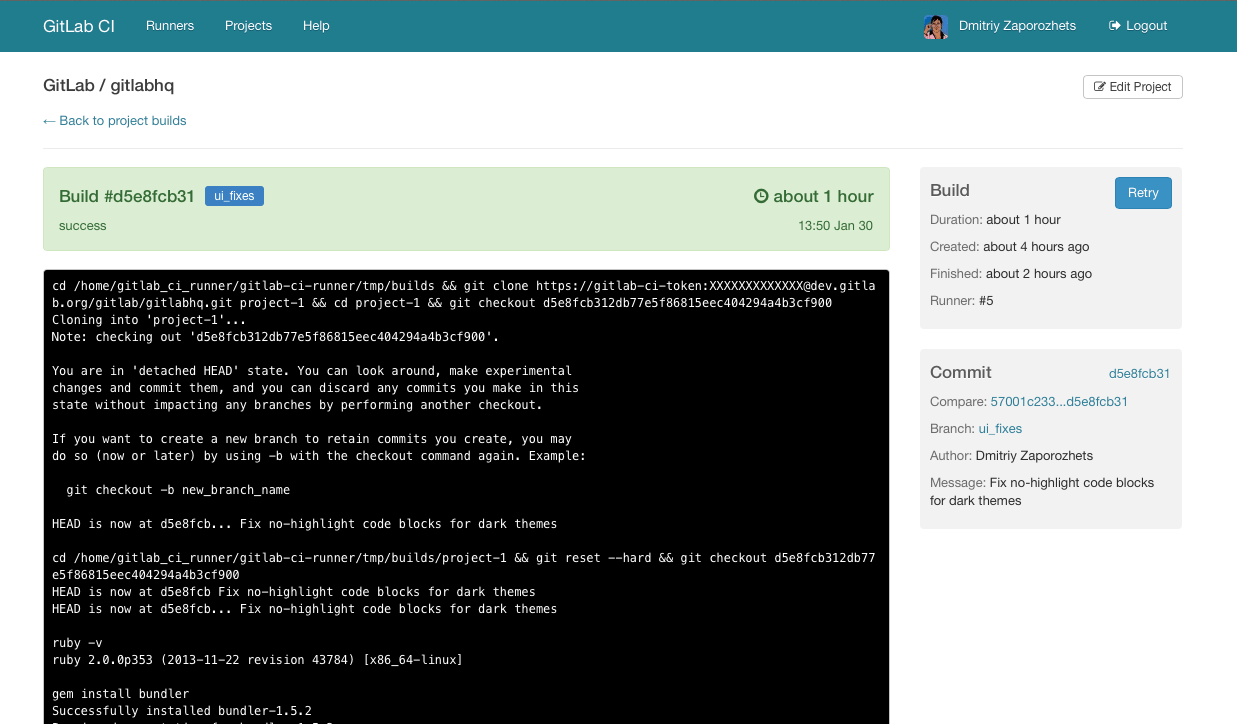Open the Compare 57001c233...d5e8fcb31 link

[x=1058, y=402]
